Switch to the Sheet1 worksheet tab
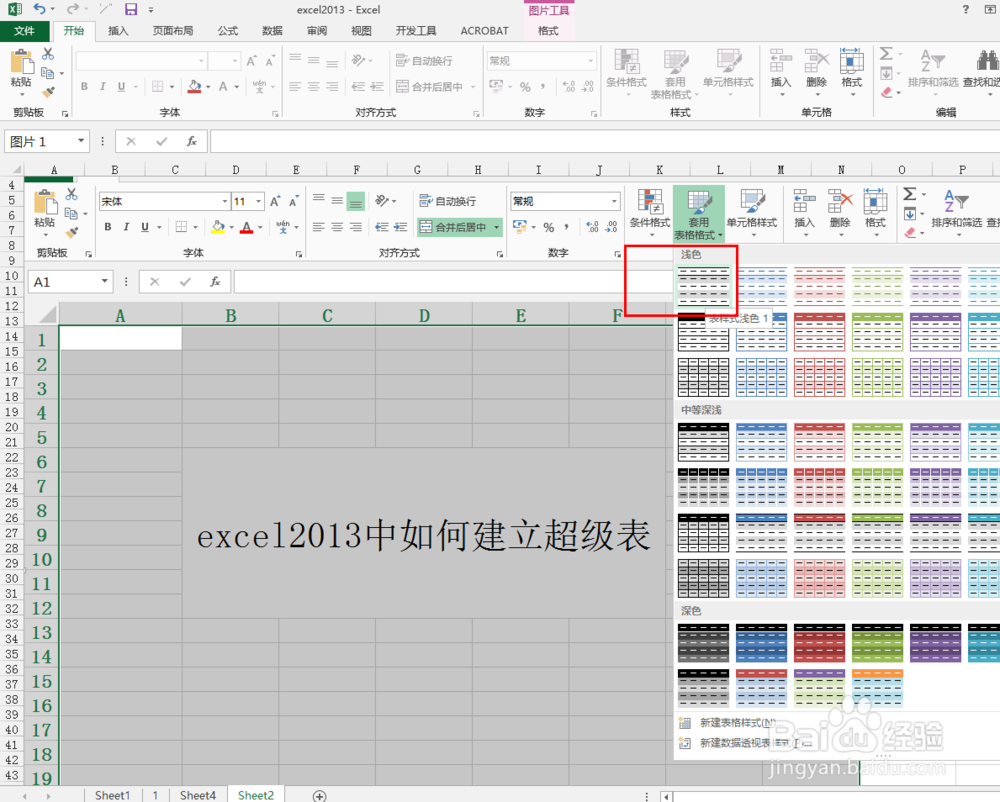The image size is (1000, 802). pyautogui.click(x=111, y=795)
